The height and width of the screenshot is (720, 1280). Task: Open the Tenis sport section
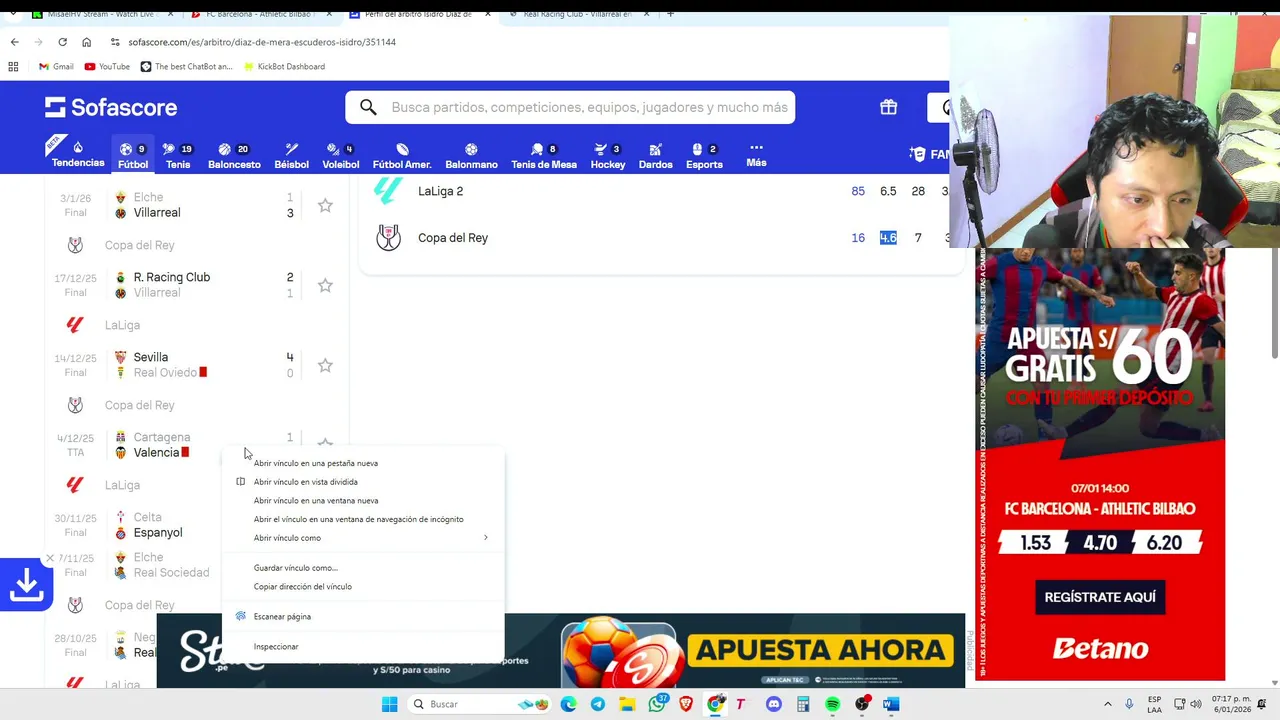178,154
